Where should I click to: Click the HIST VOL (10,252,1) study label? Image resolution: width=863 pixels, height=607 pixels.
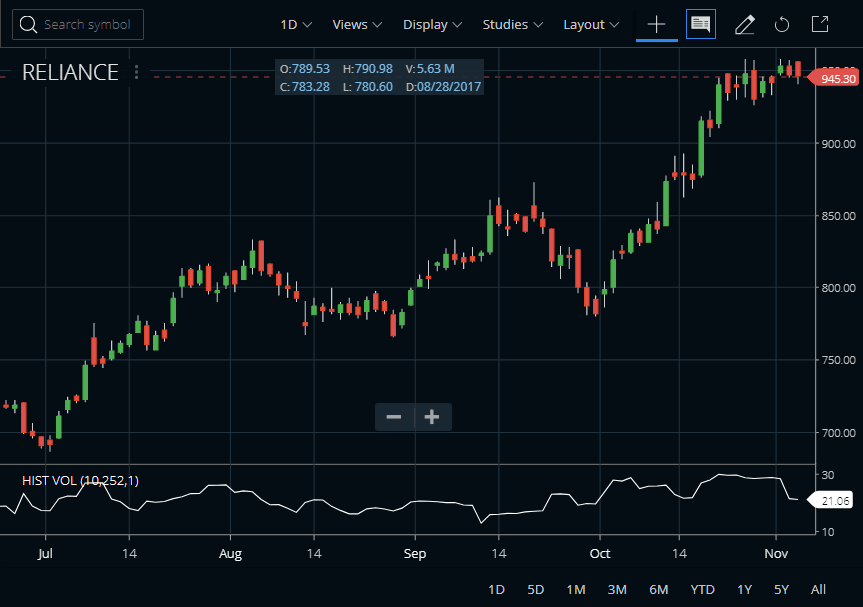(x=80, y=480)
